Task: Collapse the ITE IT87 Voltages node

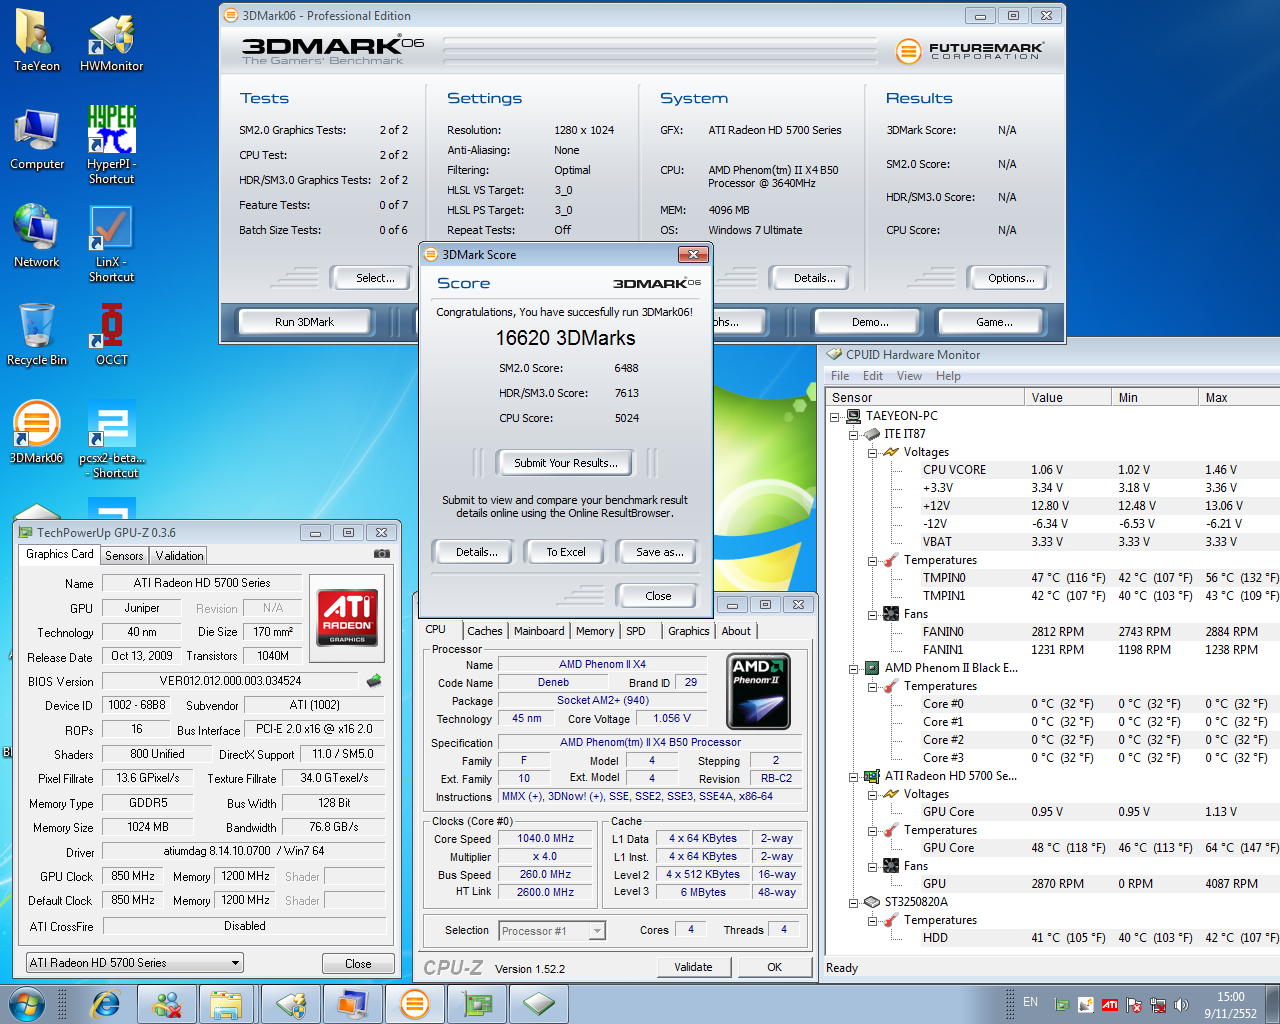Action: point(872,453)
